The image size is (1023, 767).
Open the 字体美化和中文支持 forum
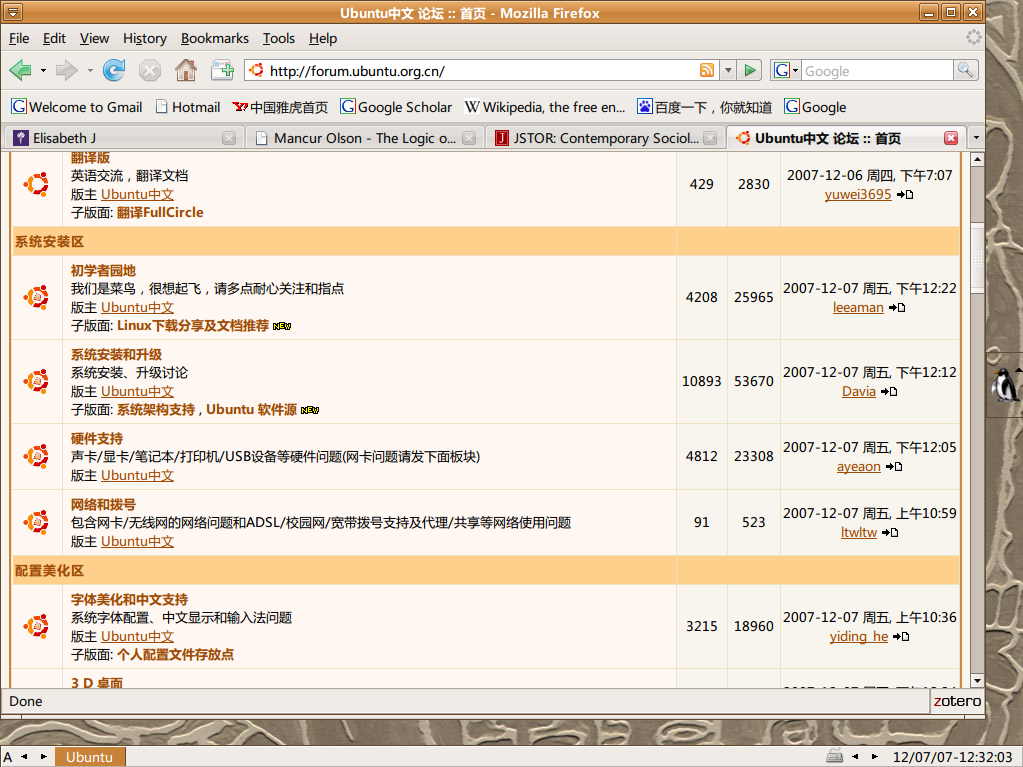129,599
